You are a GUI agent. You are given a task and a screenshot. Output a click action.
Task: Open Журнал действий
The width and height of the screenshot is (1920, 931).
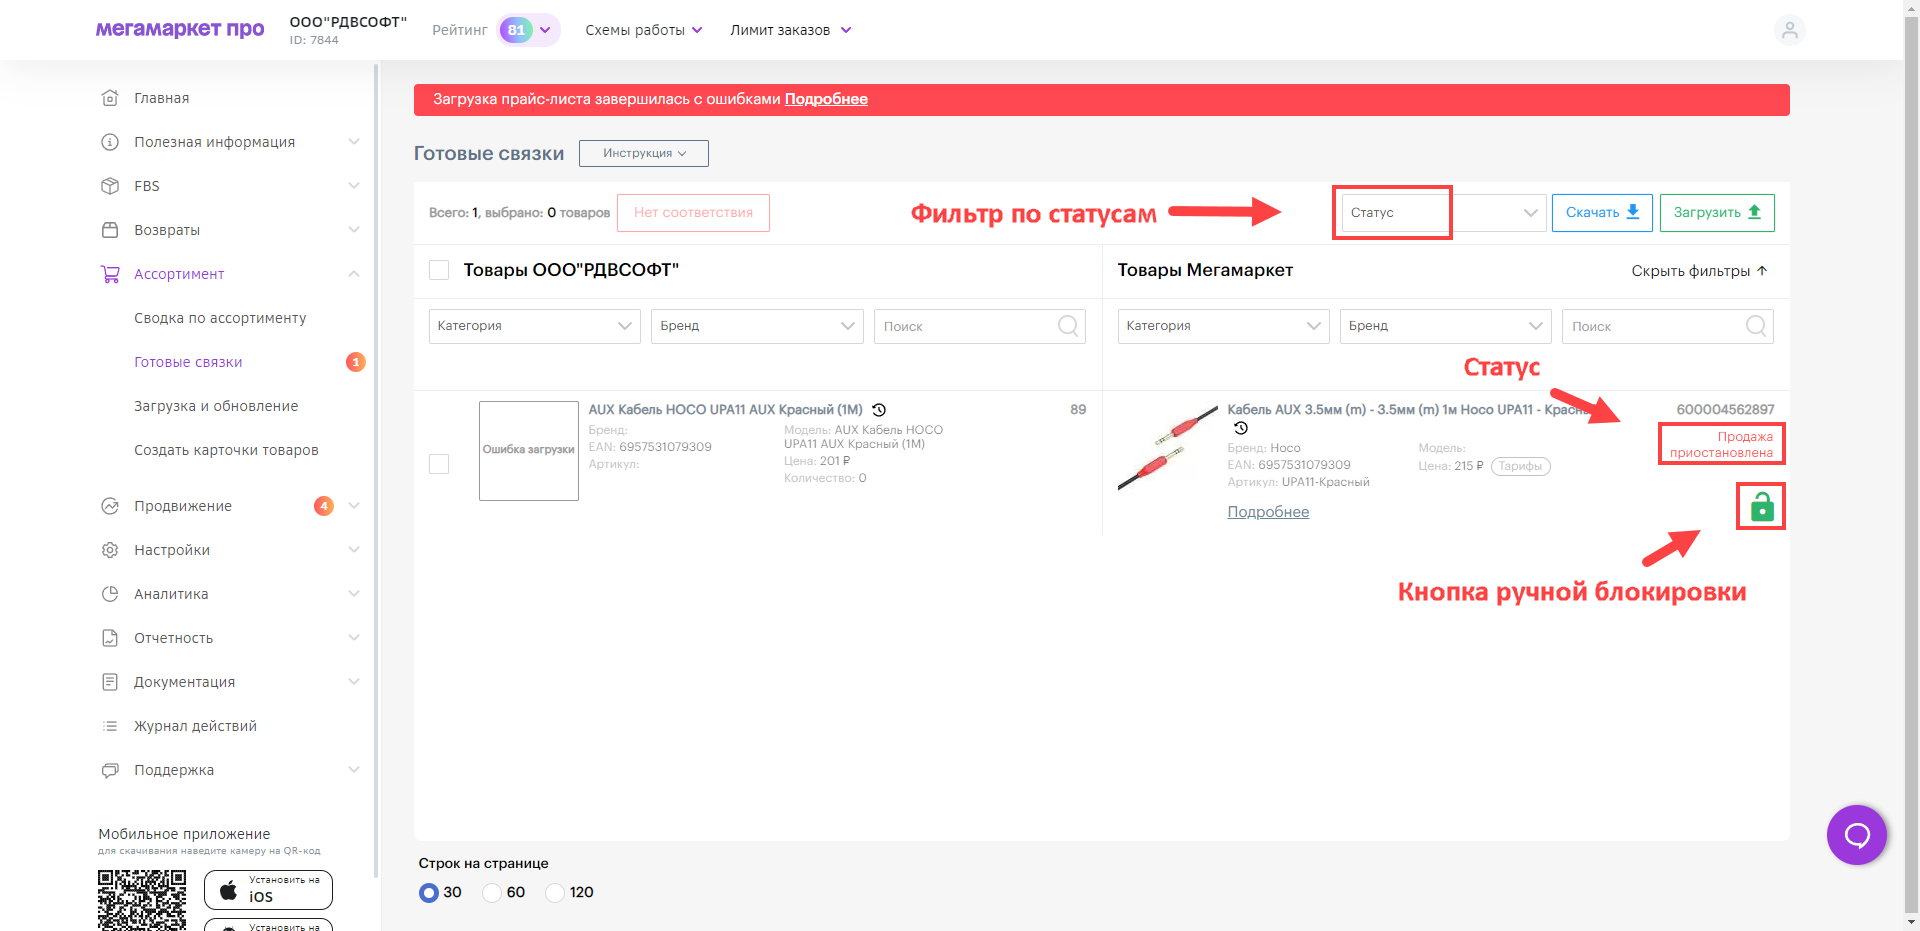tap(195, 726)
